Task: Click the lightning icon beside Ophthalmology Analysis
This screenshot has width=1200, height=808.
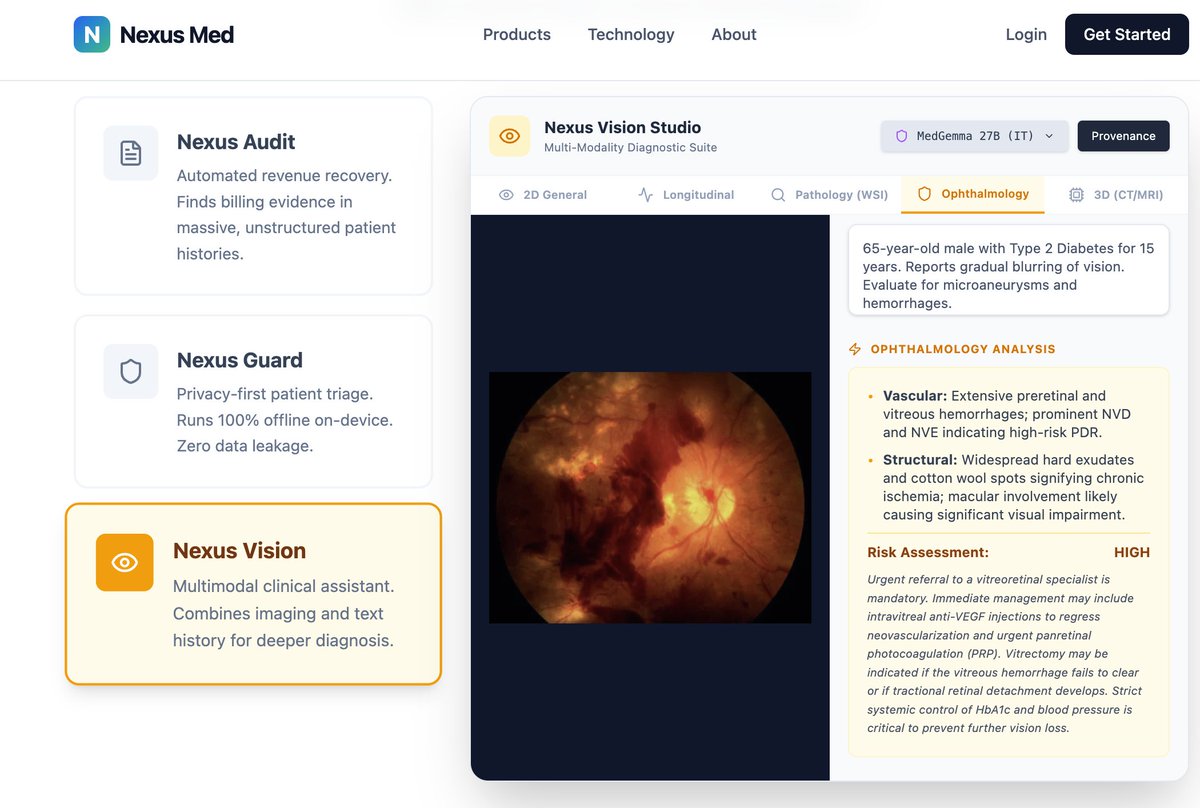Action: [855, 349]
